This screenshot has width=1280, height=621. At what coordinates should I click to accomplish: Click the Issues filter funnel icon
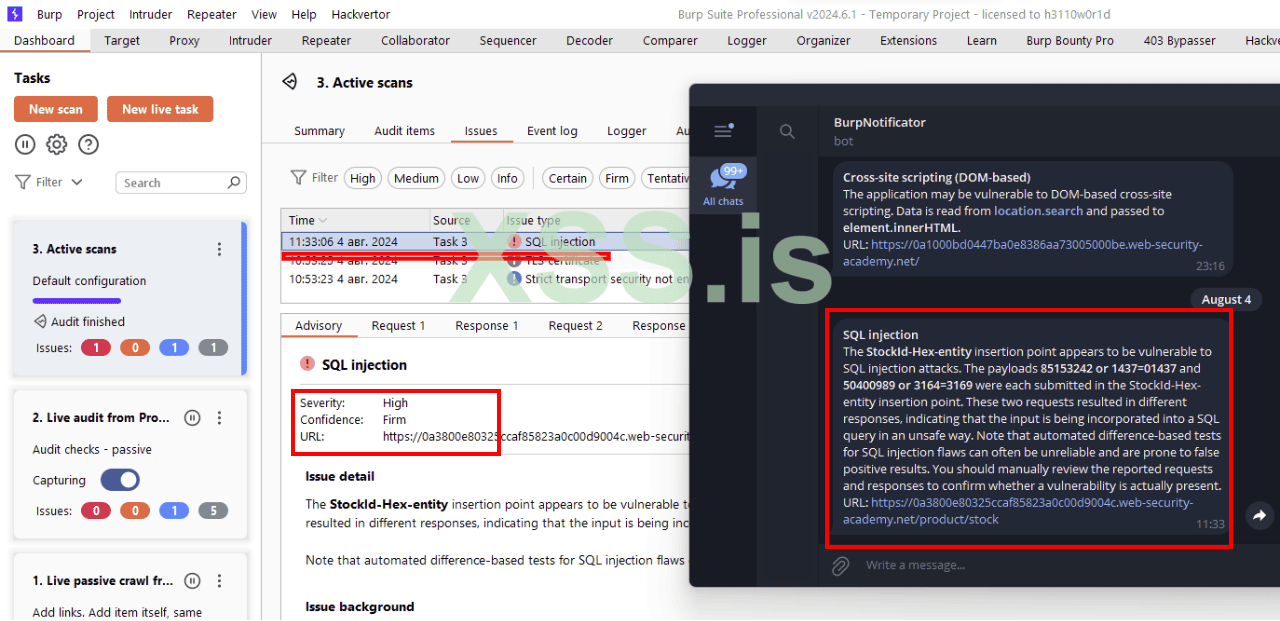tap(298, 177)
